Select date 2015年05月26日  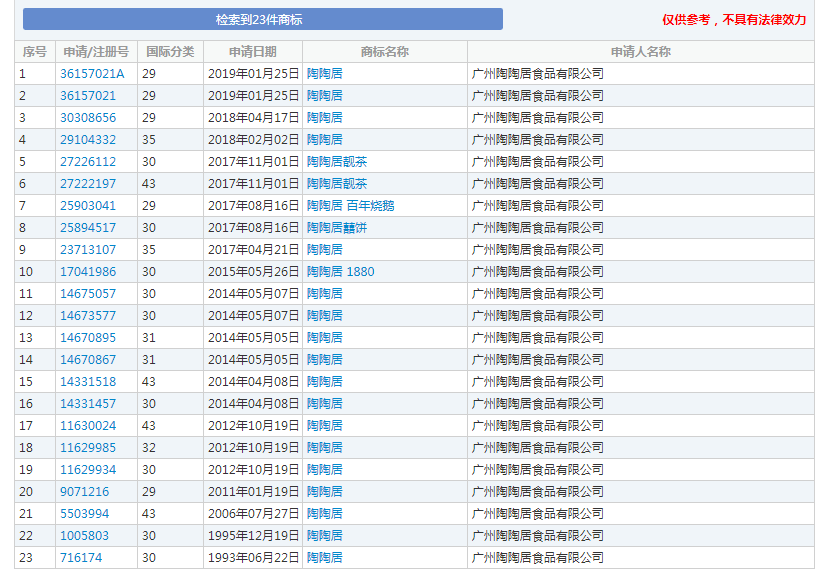pos(254,271)
